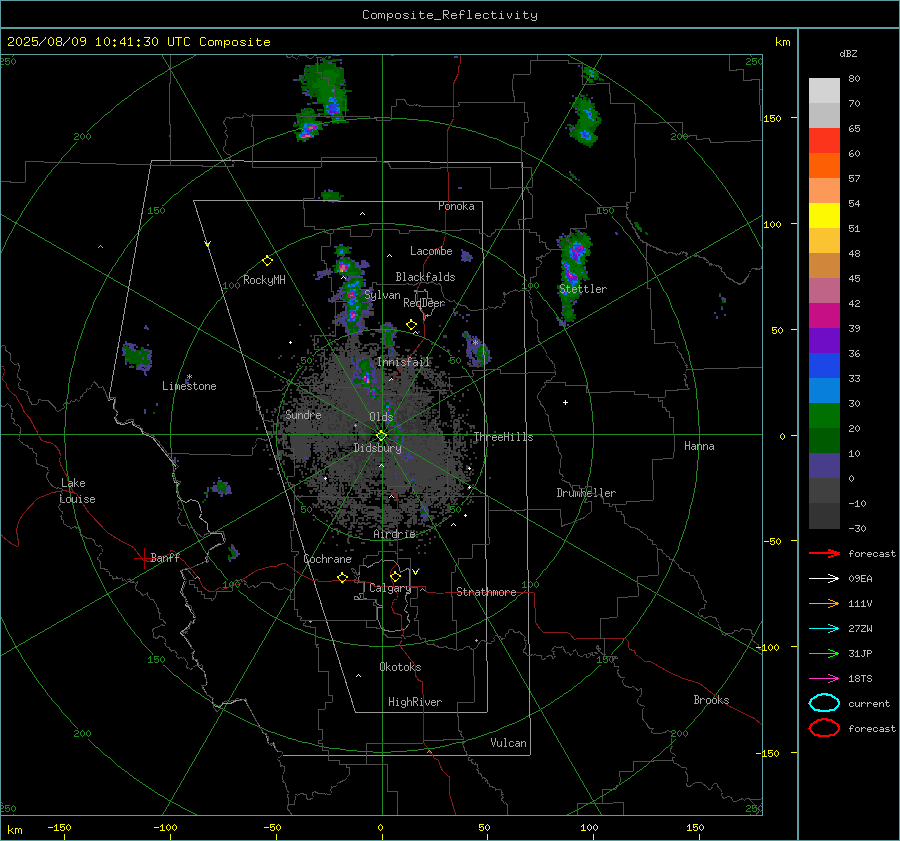Click the dBZ legend heading
Screen dimensions: 900x841
(x=848, y=53)
